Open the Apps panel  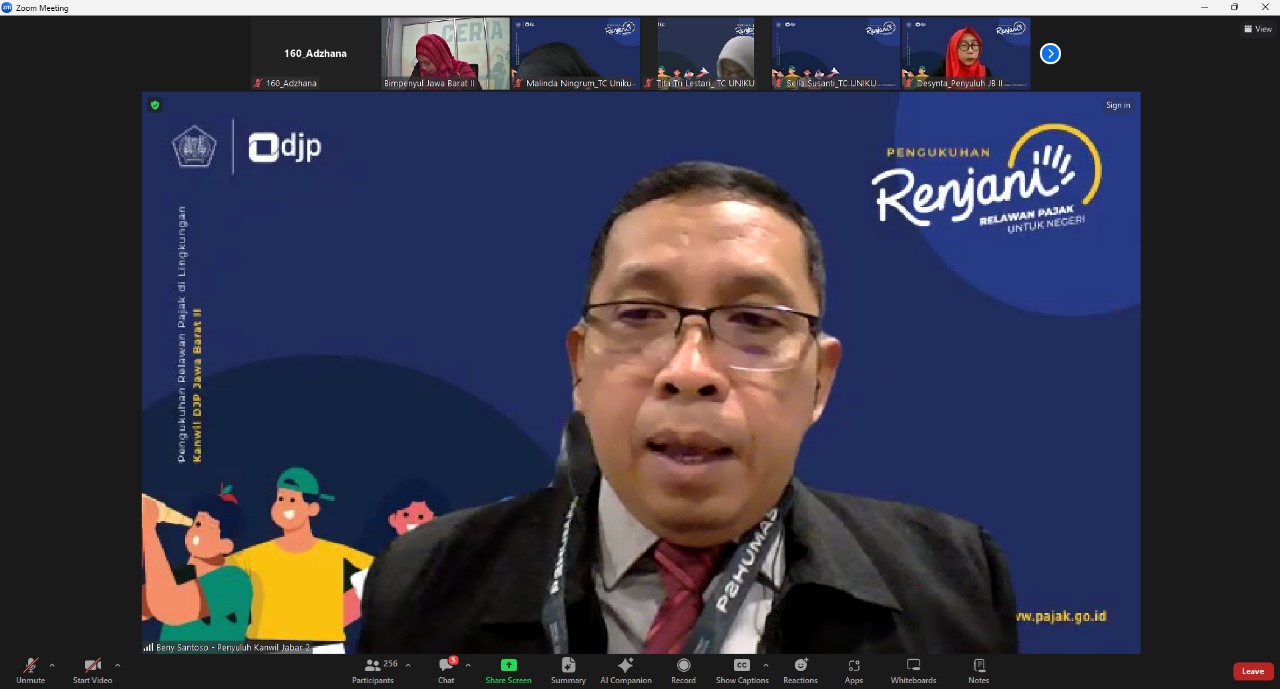tap(853, 670)
